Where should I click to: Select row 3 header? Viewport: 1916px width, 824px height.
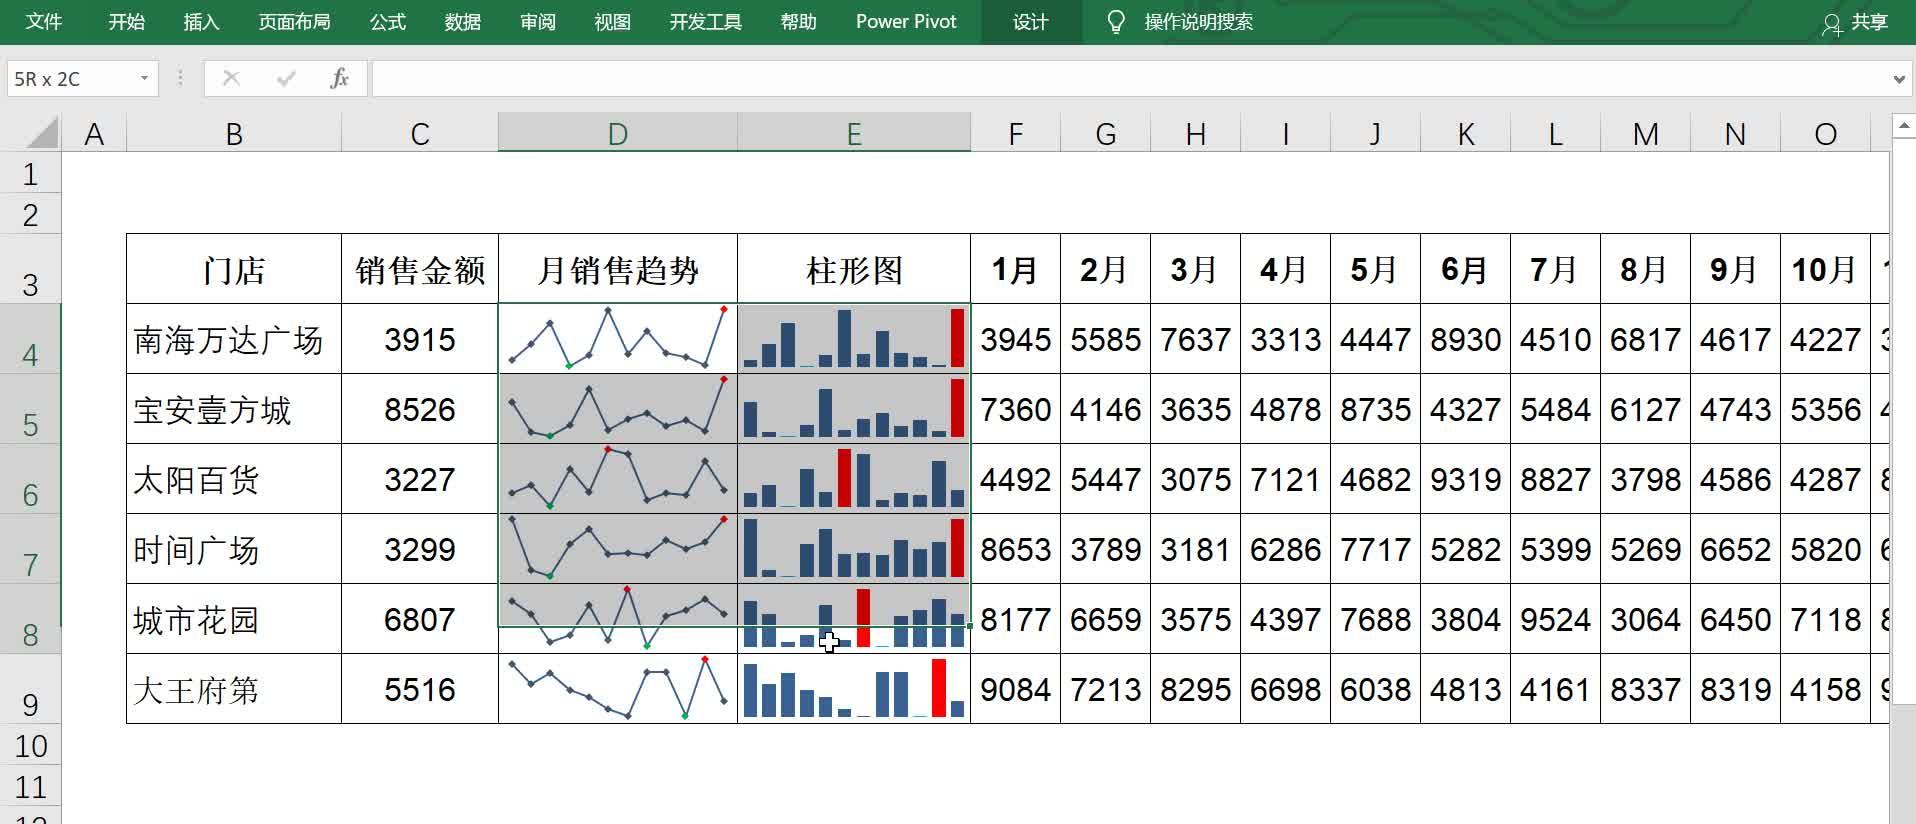[x=30, y=269]
